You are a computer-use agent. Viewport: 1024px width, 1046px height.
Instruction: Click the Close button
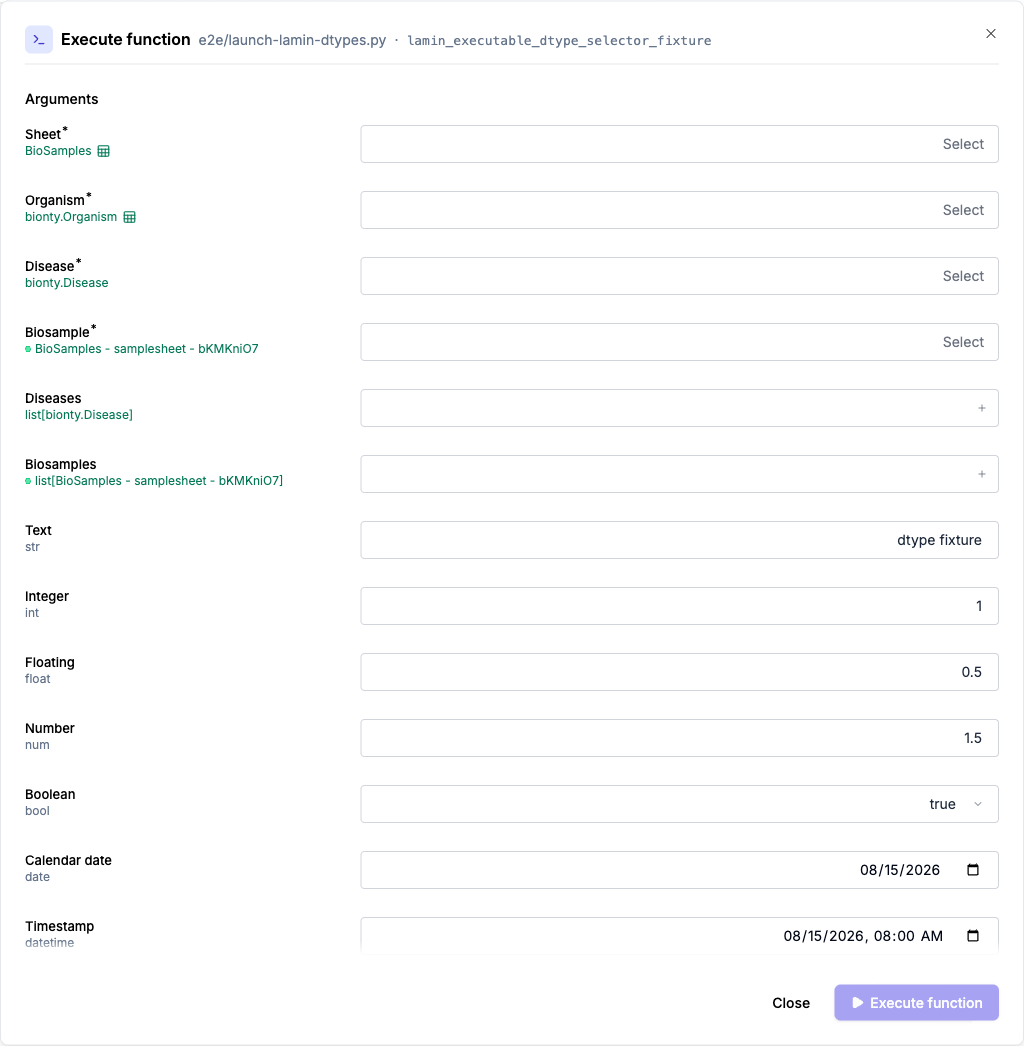coord(791,1003)
